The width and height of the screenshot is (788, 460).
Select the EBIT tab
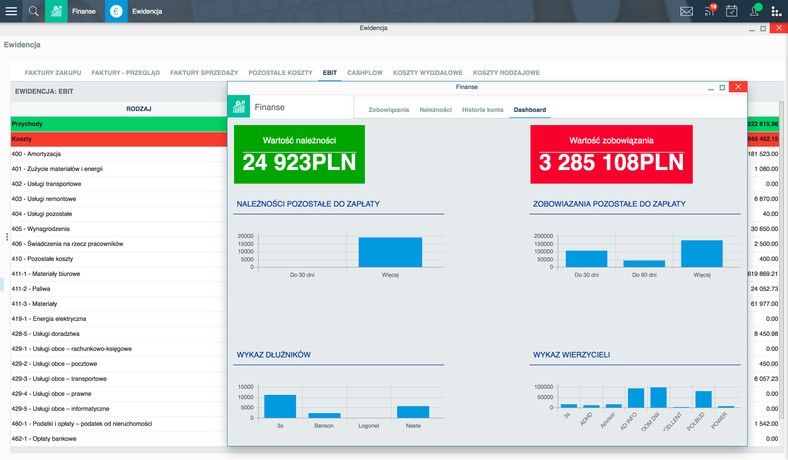(x=330, y=72)
